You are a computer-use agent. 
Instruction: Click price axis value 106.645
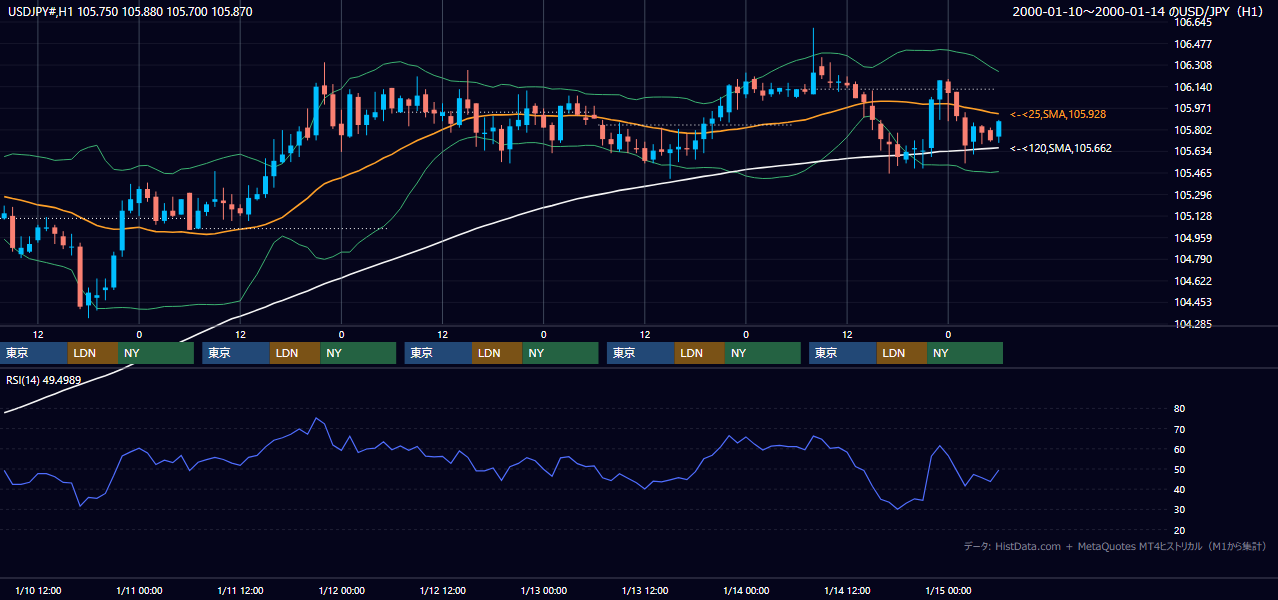[x=1194, y=22]
